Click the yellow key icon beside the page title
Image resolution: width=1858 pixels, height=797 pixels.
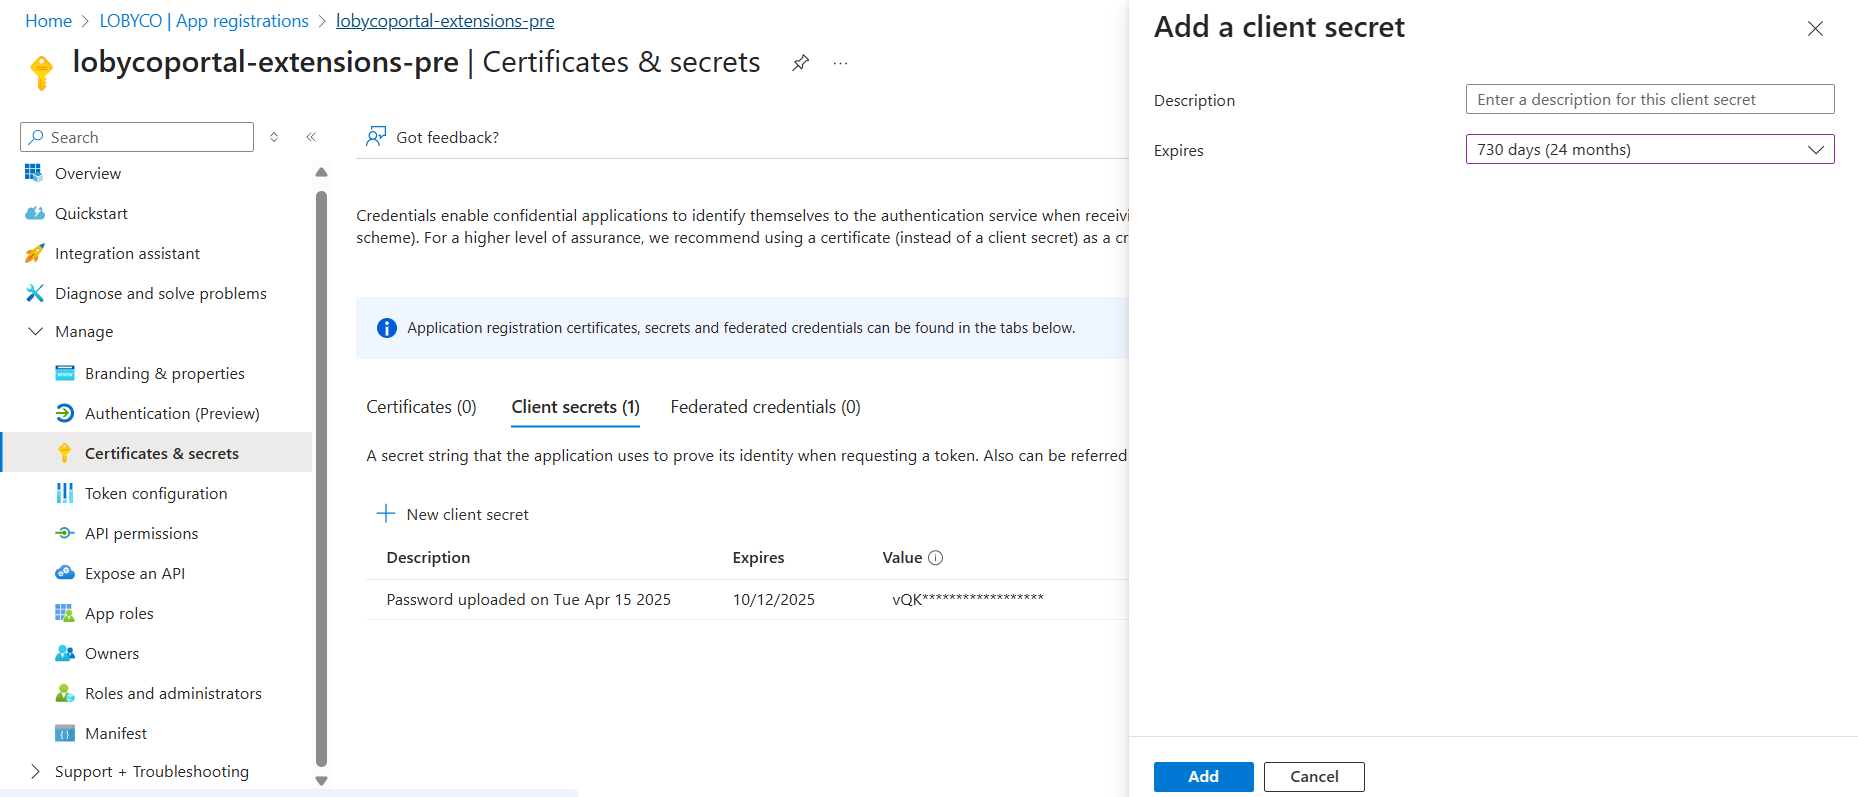[x=41, y=72]
